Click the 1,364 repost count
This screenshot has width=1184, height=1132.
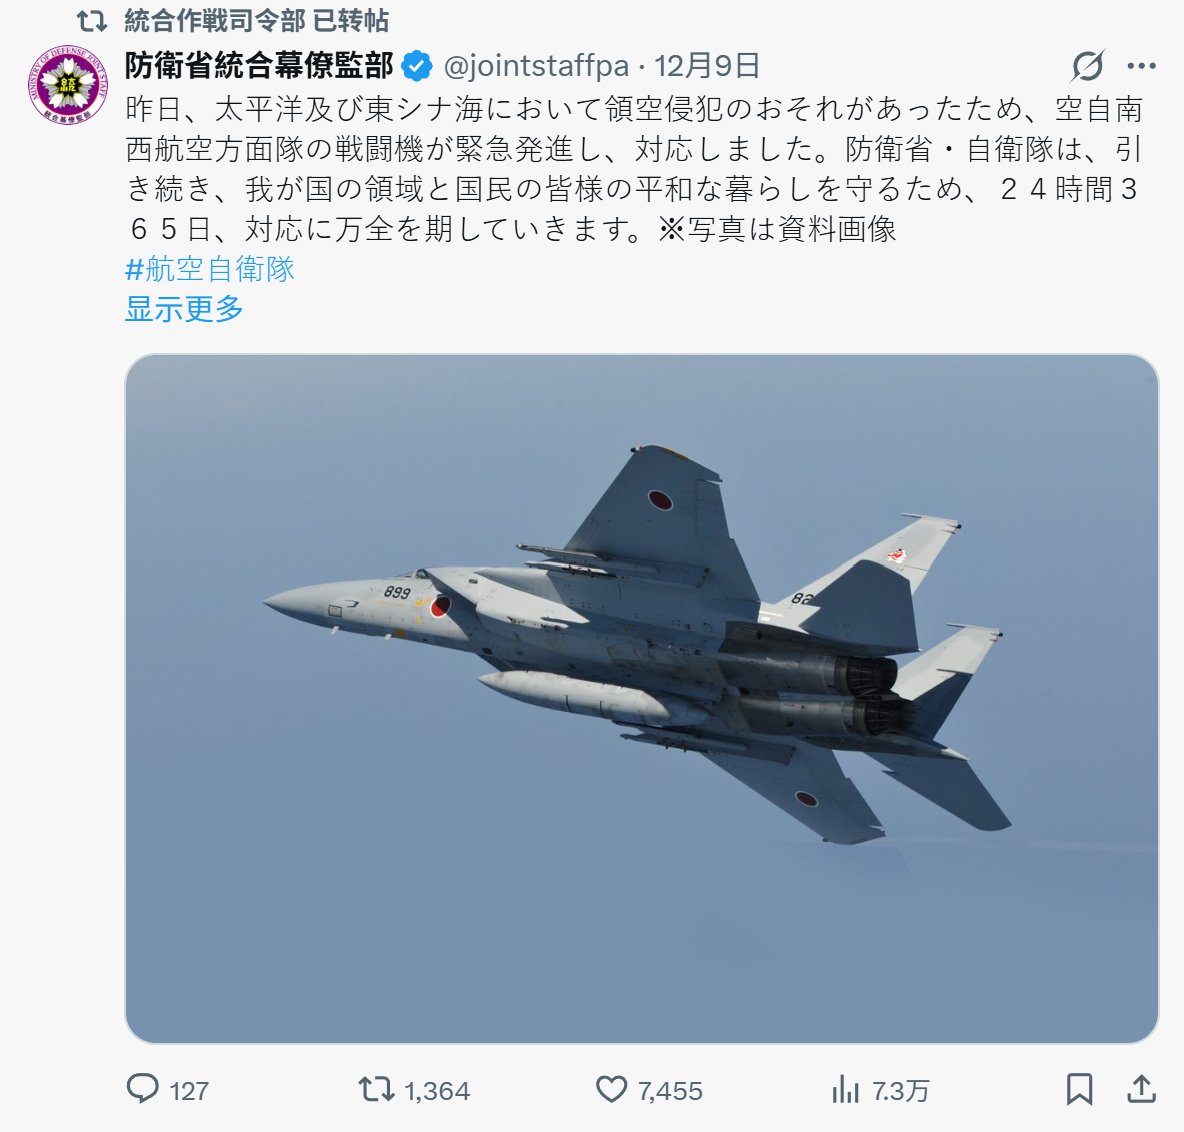click(x=437, y=1091)
